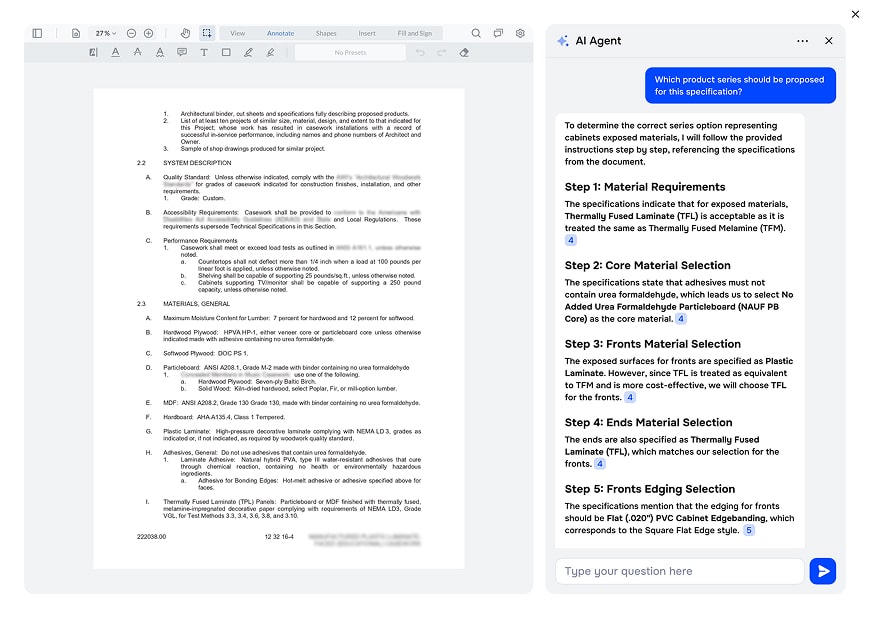Select the freehand pen tool
The image size is (870, 618).
[x=248, y=53]
